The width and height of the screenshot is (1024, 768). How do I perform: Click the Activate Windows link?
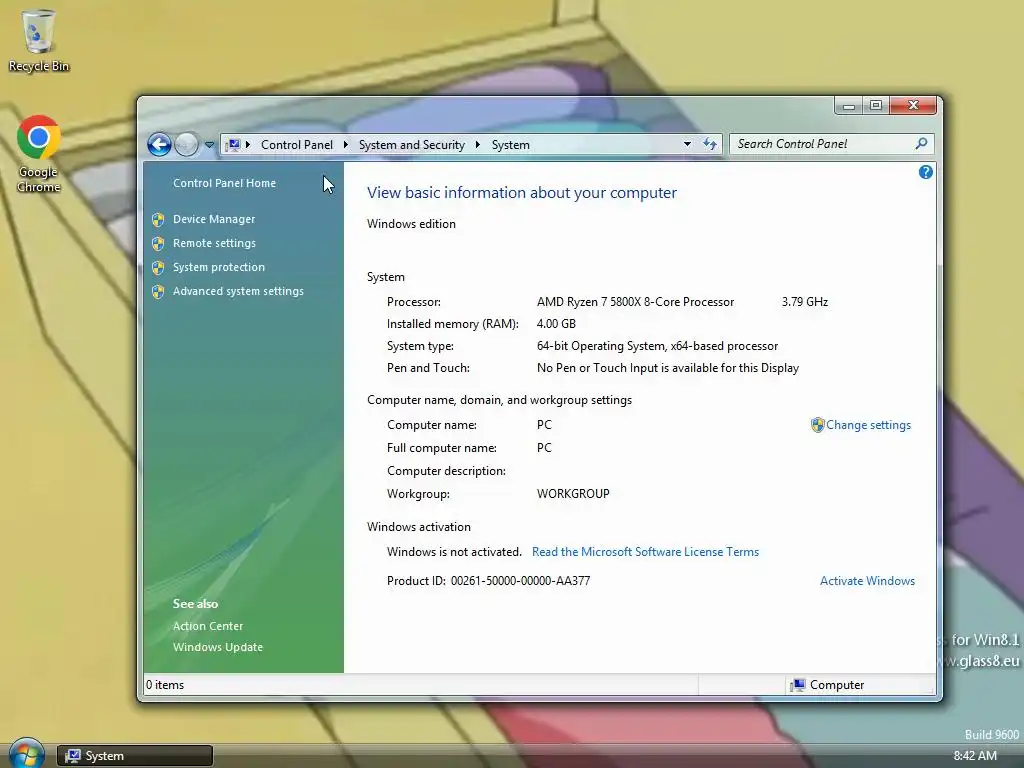pos(867,581)
